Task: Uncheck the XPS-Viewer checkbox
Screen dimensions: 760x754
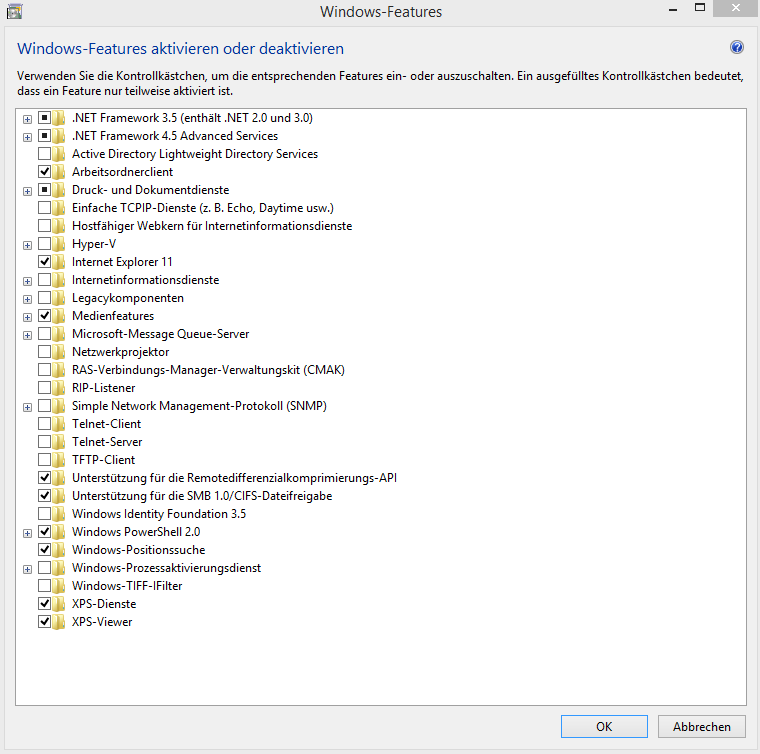Action: (x=44, y=621)
